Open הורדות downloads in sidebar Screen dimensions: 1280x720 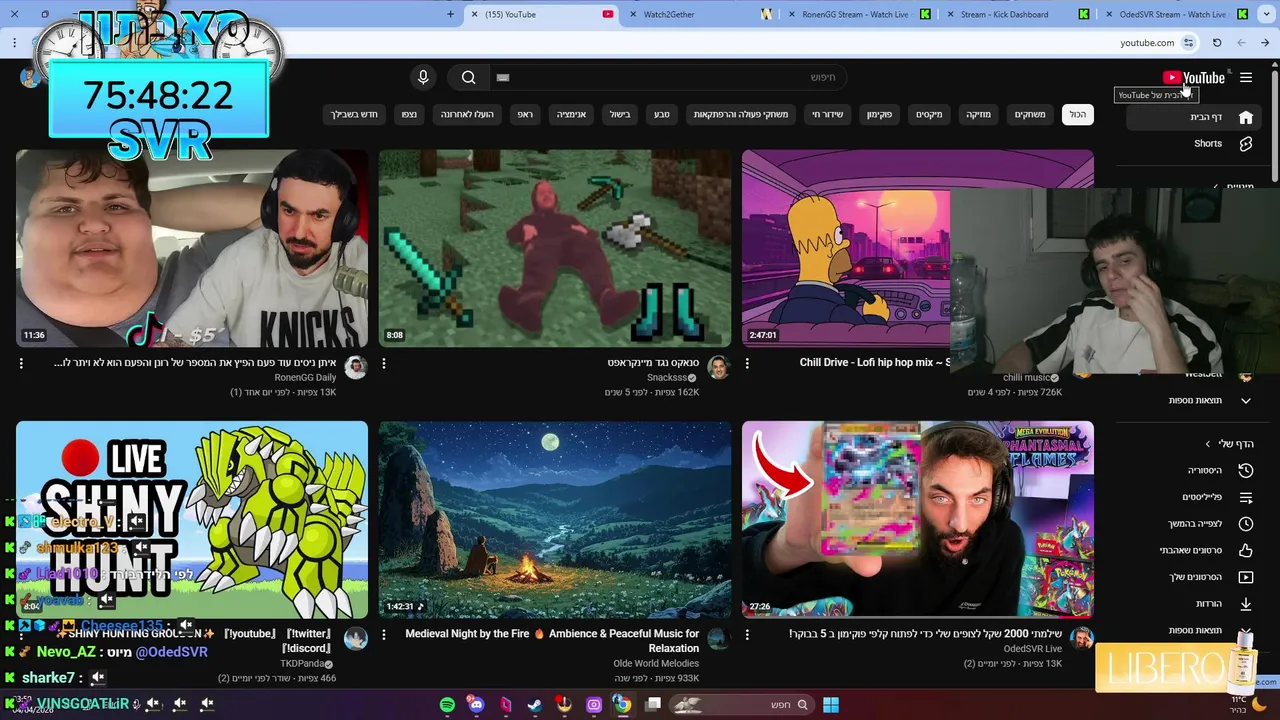[x=1196, y=603]
